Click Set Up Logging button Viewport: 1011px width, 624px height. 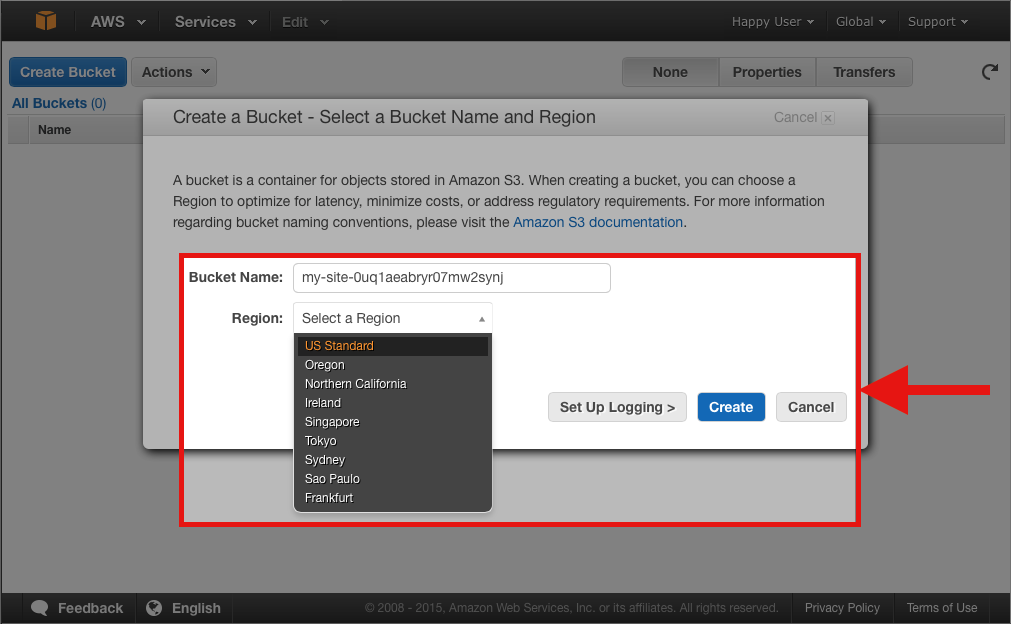617,407
